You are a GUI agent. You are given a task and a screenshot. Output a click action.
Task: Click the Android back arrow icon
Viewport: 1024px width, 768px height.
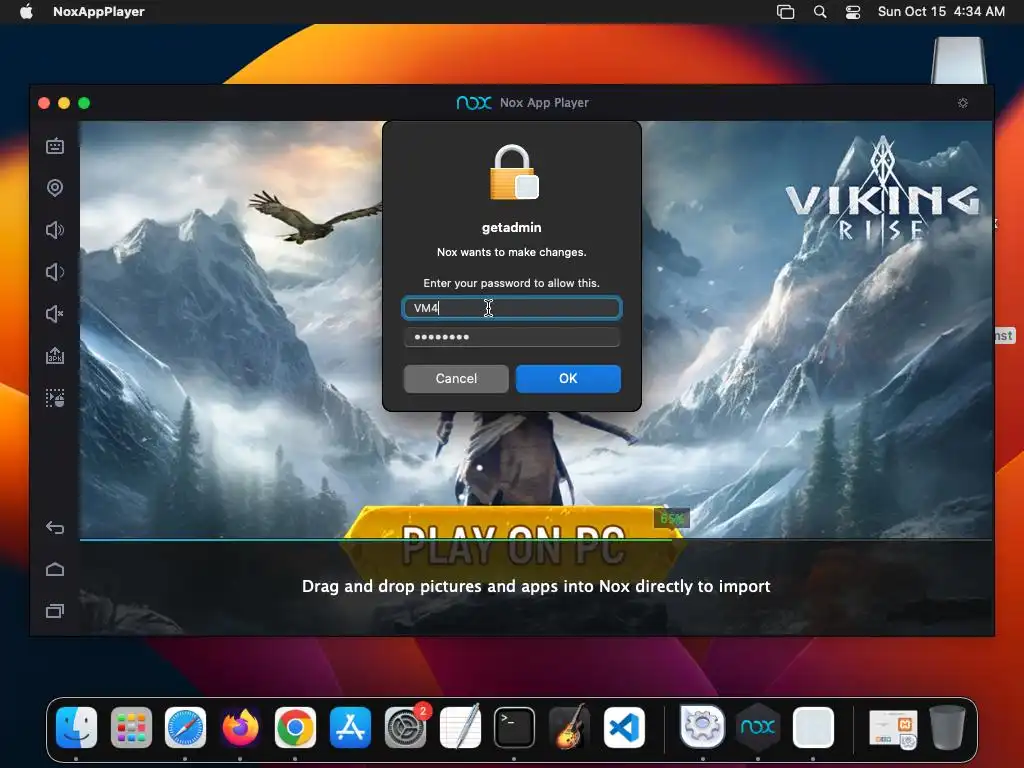click(x=55, y=527)
